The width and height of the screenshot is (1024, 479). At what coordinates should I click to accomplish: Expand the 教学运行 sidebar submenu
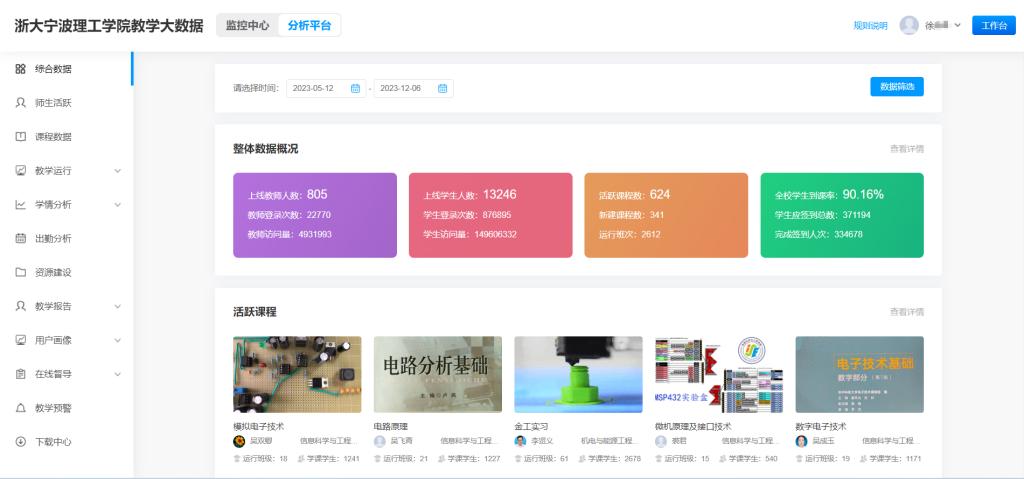pos(117,171)
